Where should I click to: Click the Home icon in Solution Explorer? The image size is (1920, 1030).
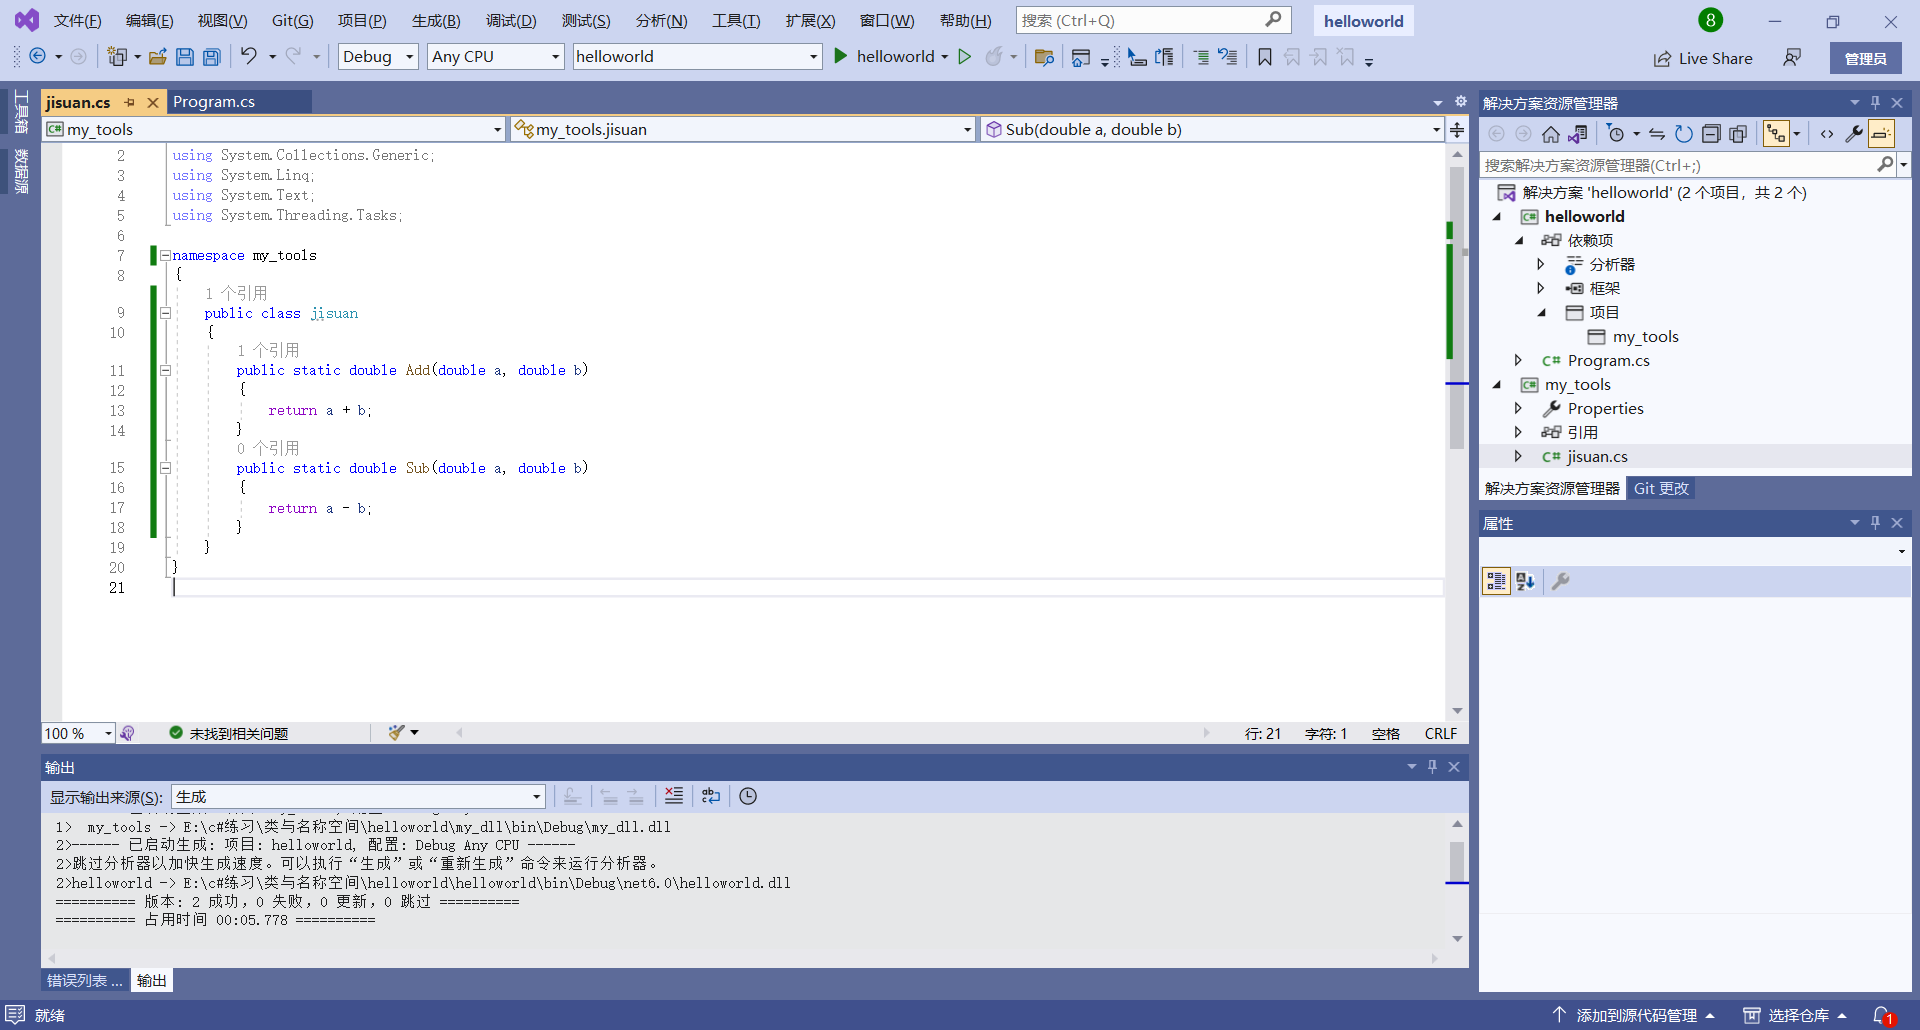1550,134
